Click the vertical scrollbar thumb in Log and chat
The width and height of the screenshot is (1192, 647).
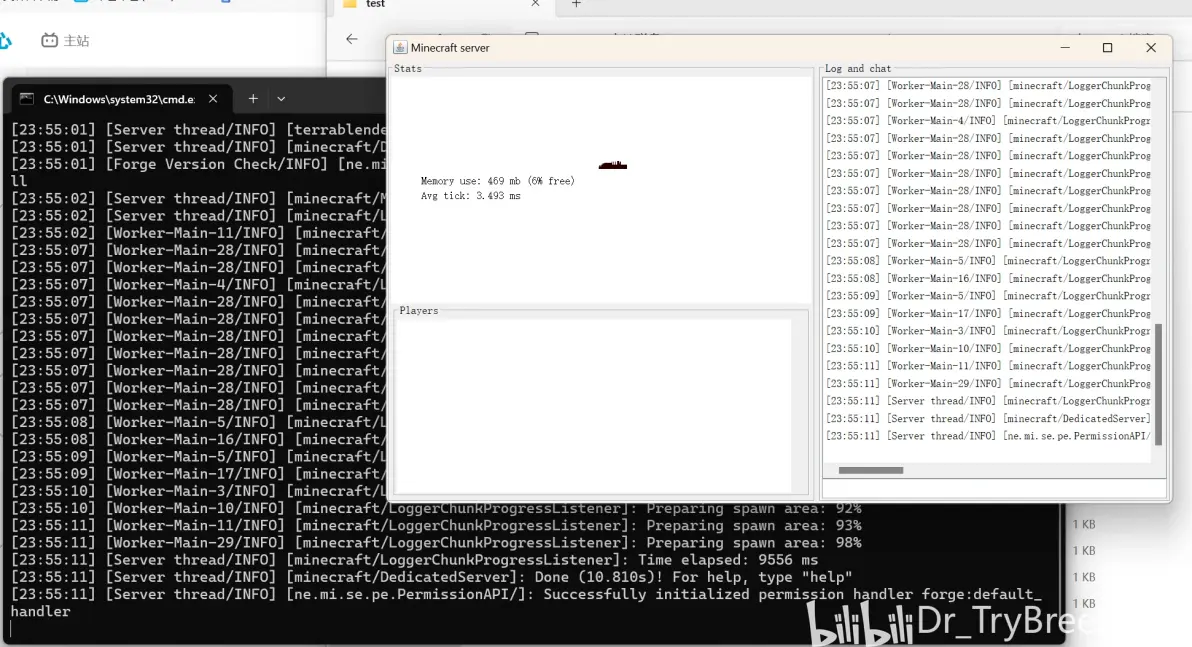(1159, 384)
